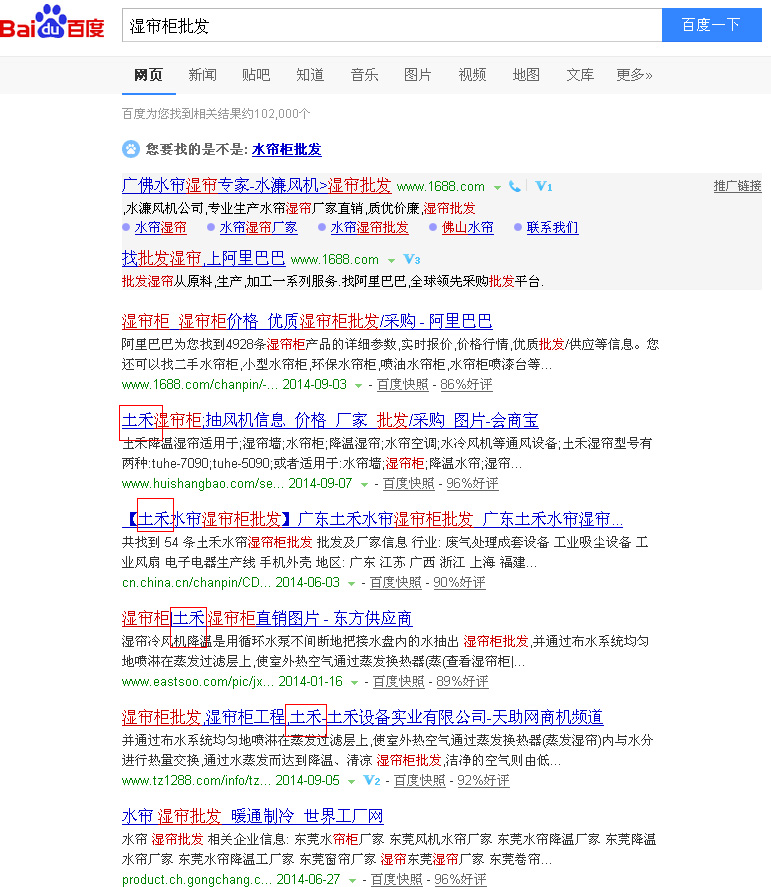This screenshot has width=771, height=887.
Task: Open arrow menu after huishangbao.com 2014-09-07
Action: coord(365,485)
